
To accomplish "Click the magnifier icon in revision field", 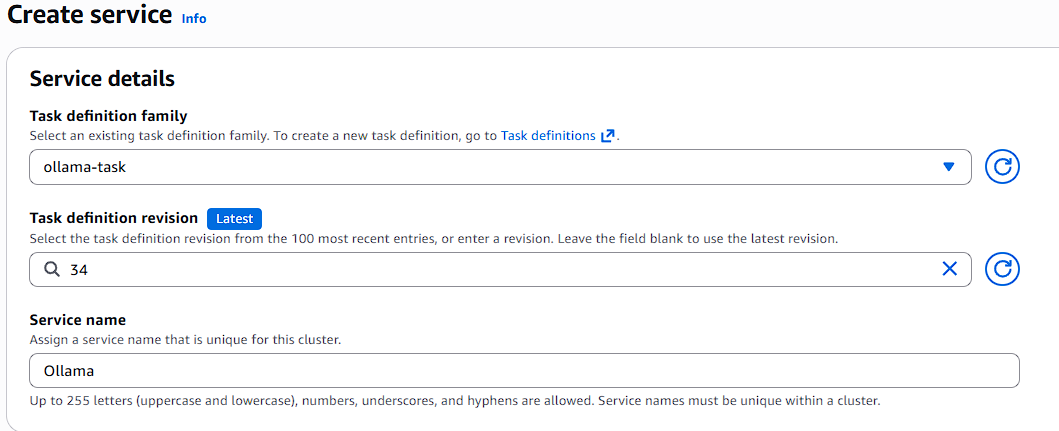I will 52,269.
